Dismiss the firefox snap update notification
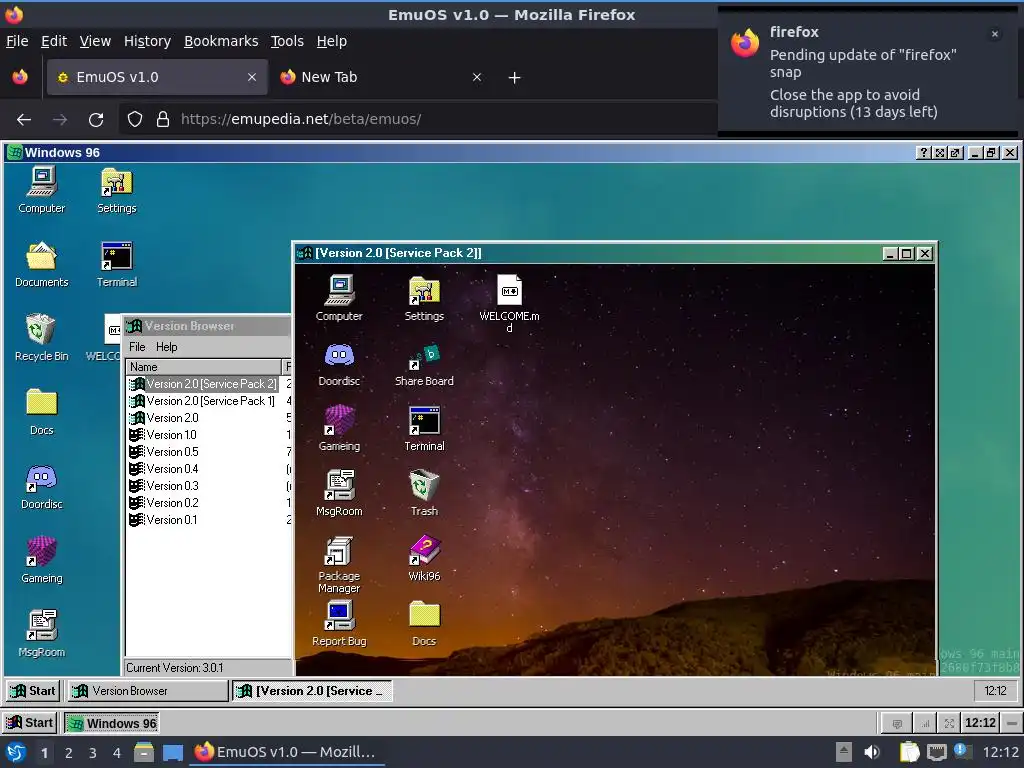The height and width of the screenshot is (768, 1024). [995, 34]
